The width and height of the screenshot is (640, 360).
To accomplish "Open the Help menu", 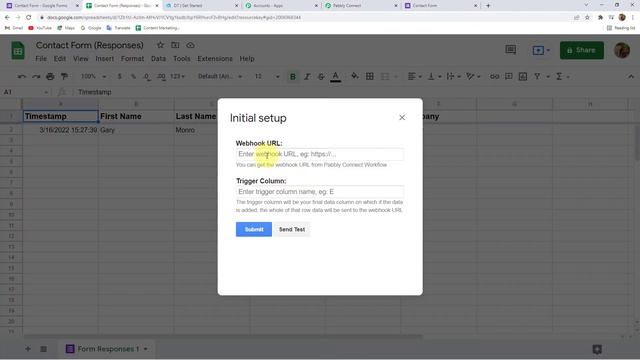I will click(247, 59).
